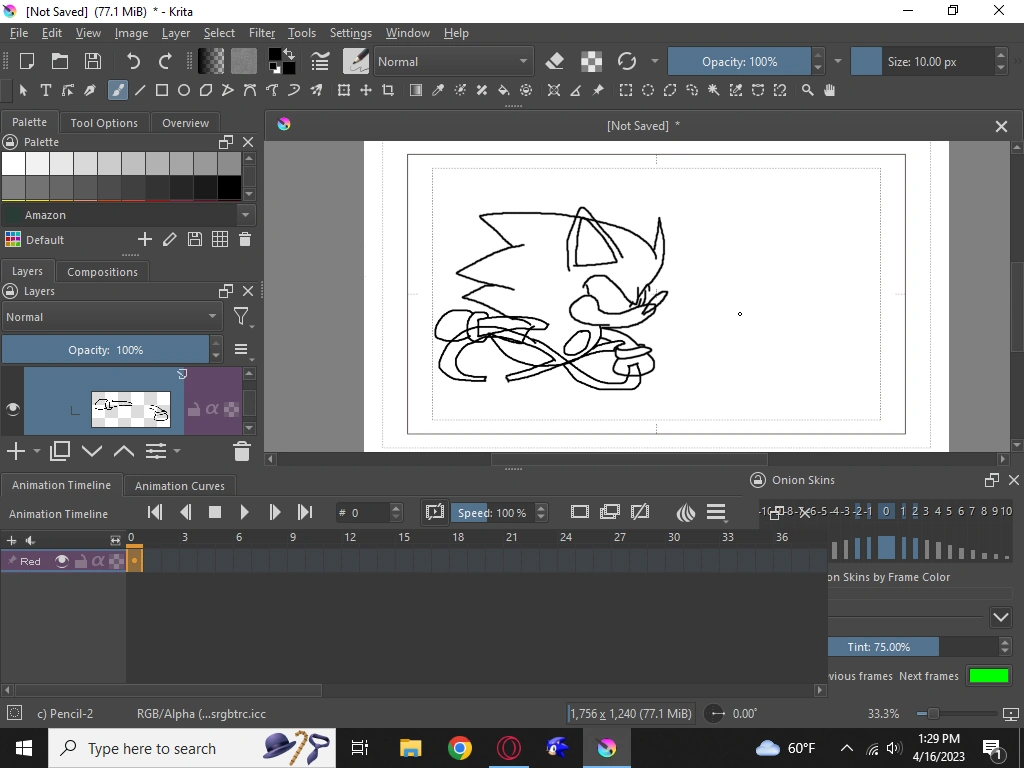The width and height of the screenshot is (1024, 768).
Task: Switch to the Animation Curves tab
Action: (x=179, y=485)
